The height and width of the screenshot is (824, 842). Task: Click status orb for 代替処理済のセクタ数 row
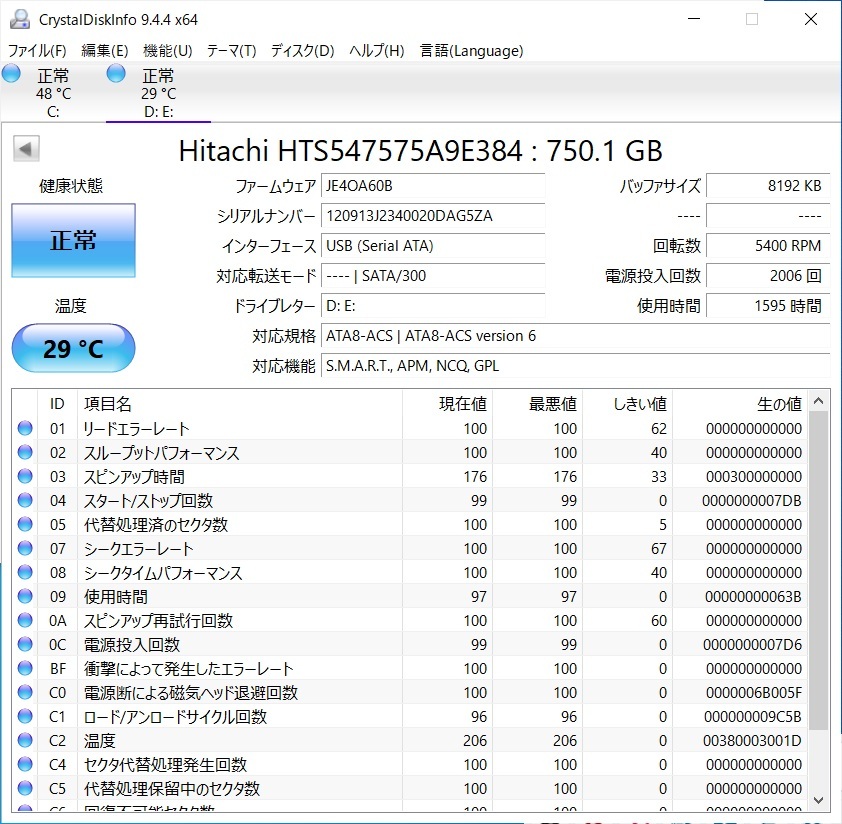click(x=25, y=524)
